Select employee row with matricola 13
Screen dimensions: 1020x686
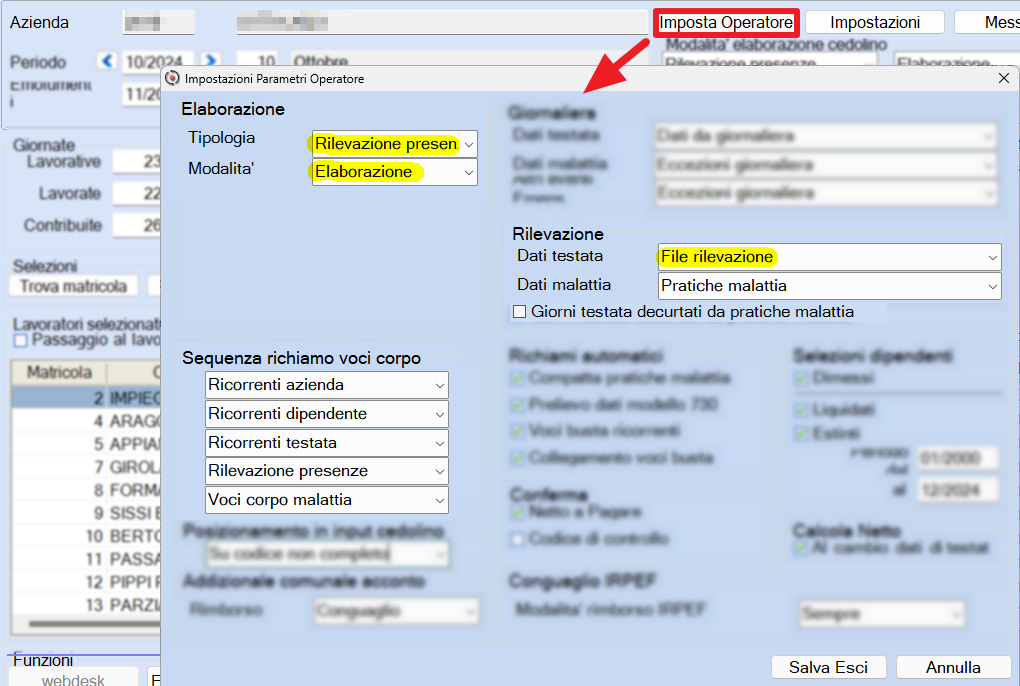pyautogui.click(x=86, y=605)
